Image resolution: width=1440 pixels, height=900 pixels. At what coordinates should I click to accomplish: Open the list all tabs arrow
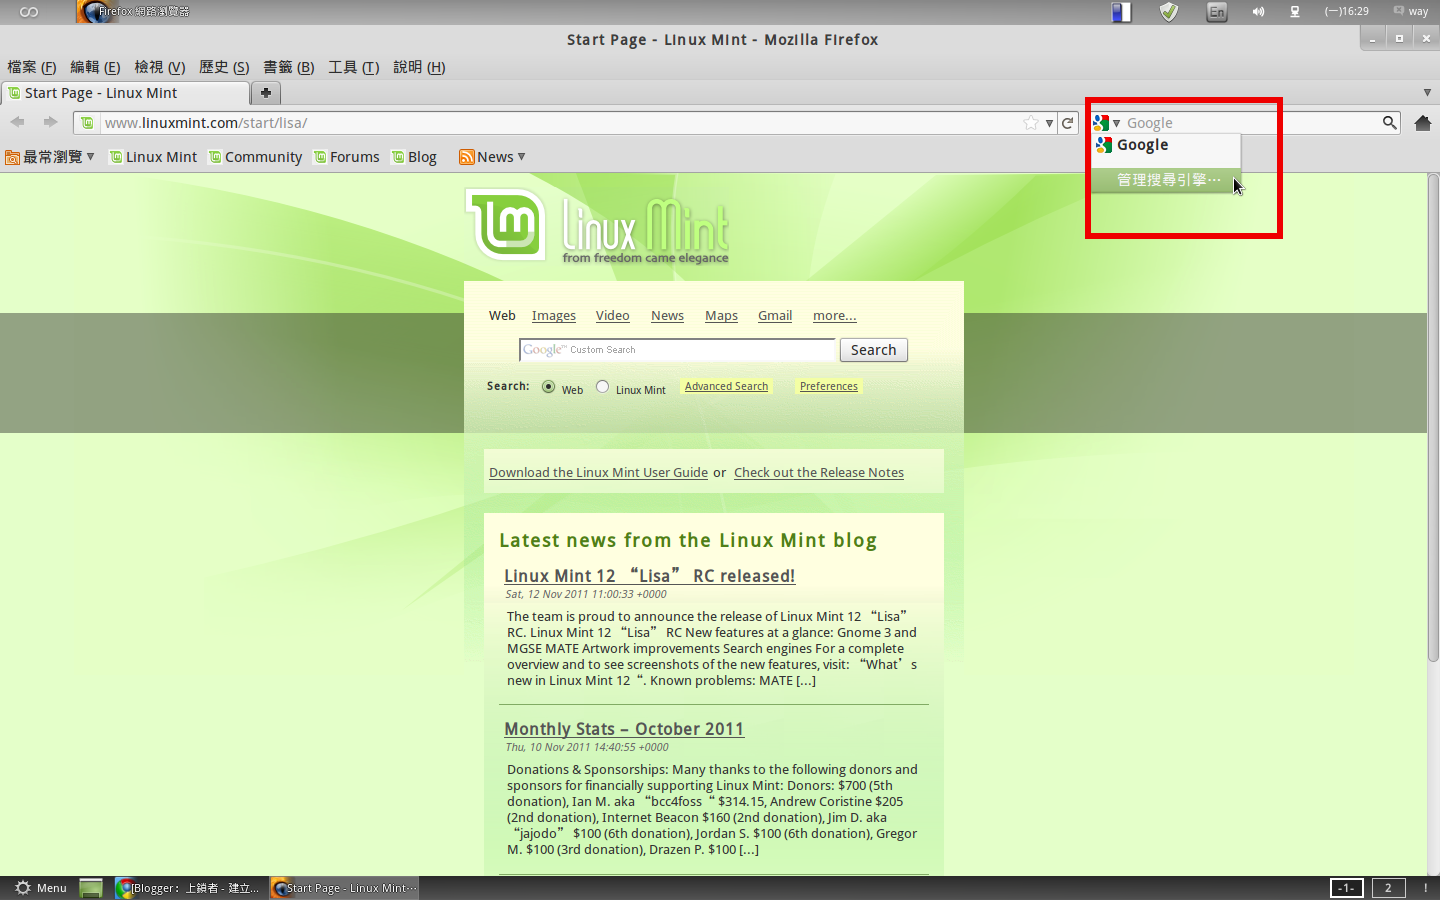[x=1427, y=92]
